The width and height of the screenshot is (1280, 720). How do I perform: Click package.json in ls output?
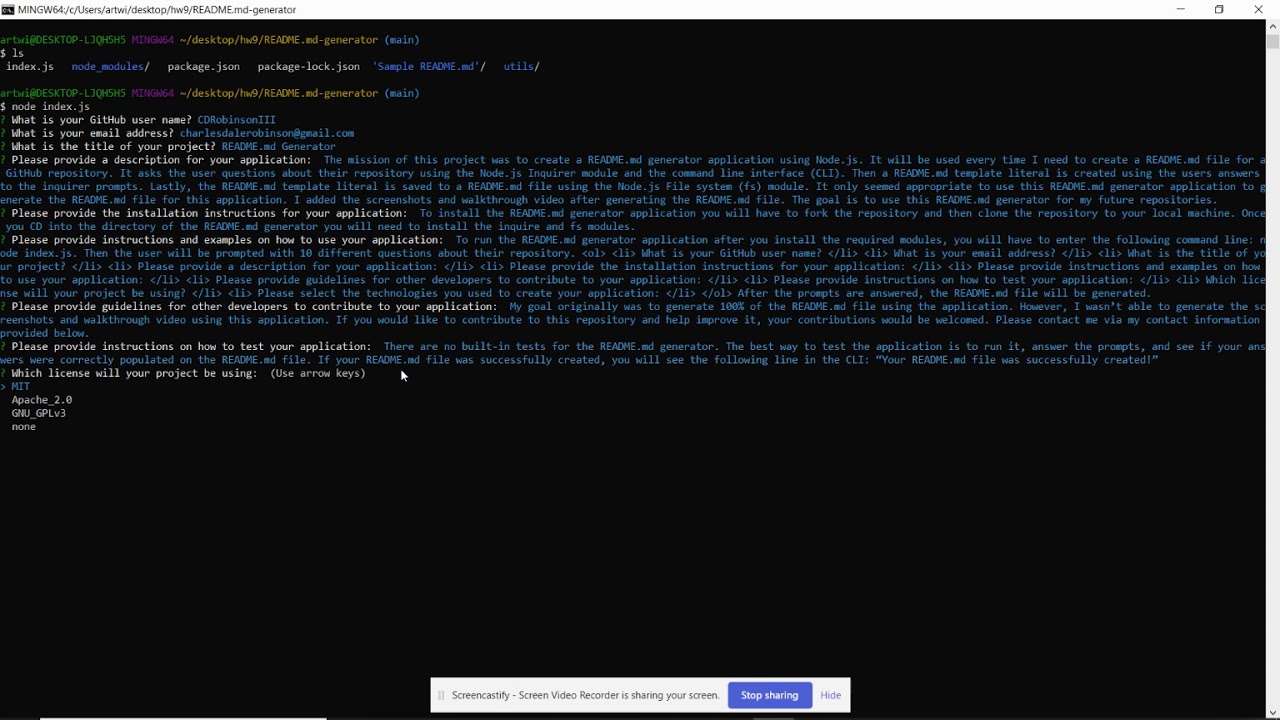203,66
